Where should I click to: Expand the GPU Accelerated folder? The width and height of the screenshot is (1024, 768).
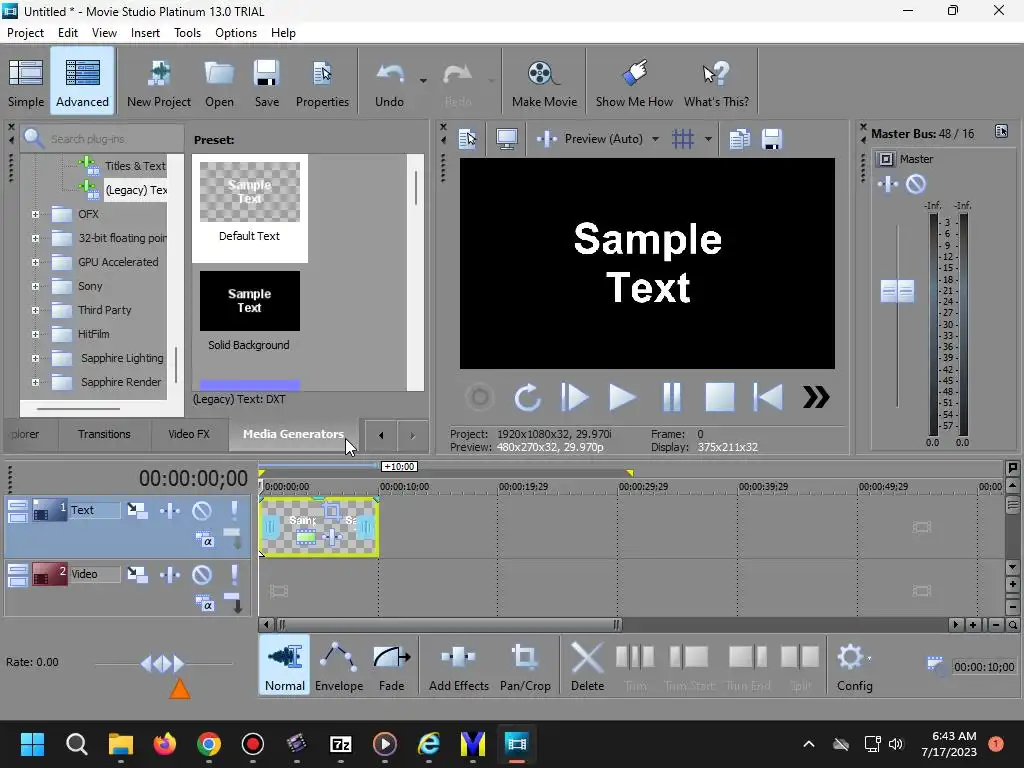pos(35,263)
